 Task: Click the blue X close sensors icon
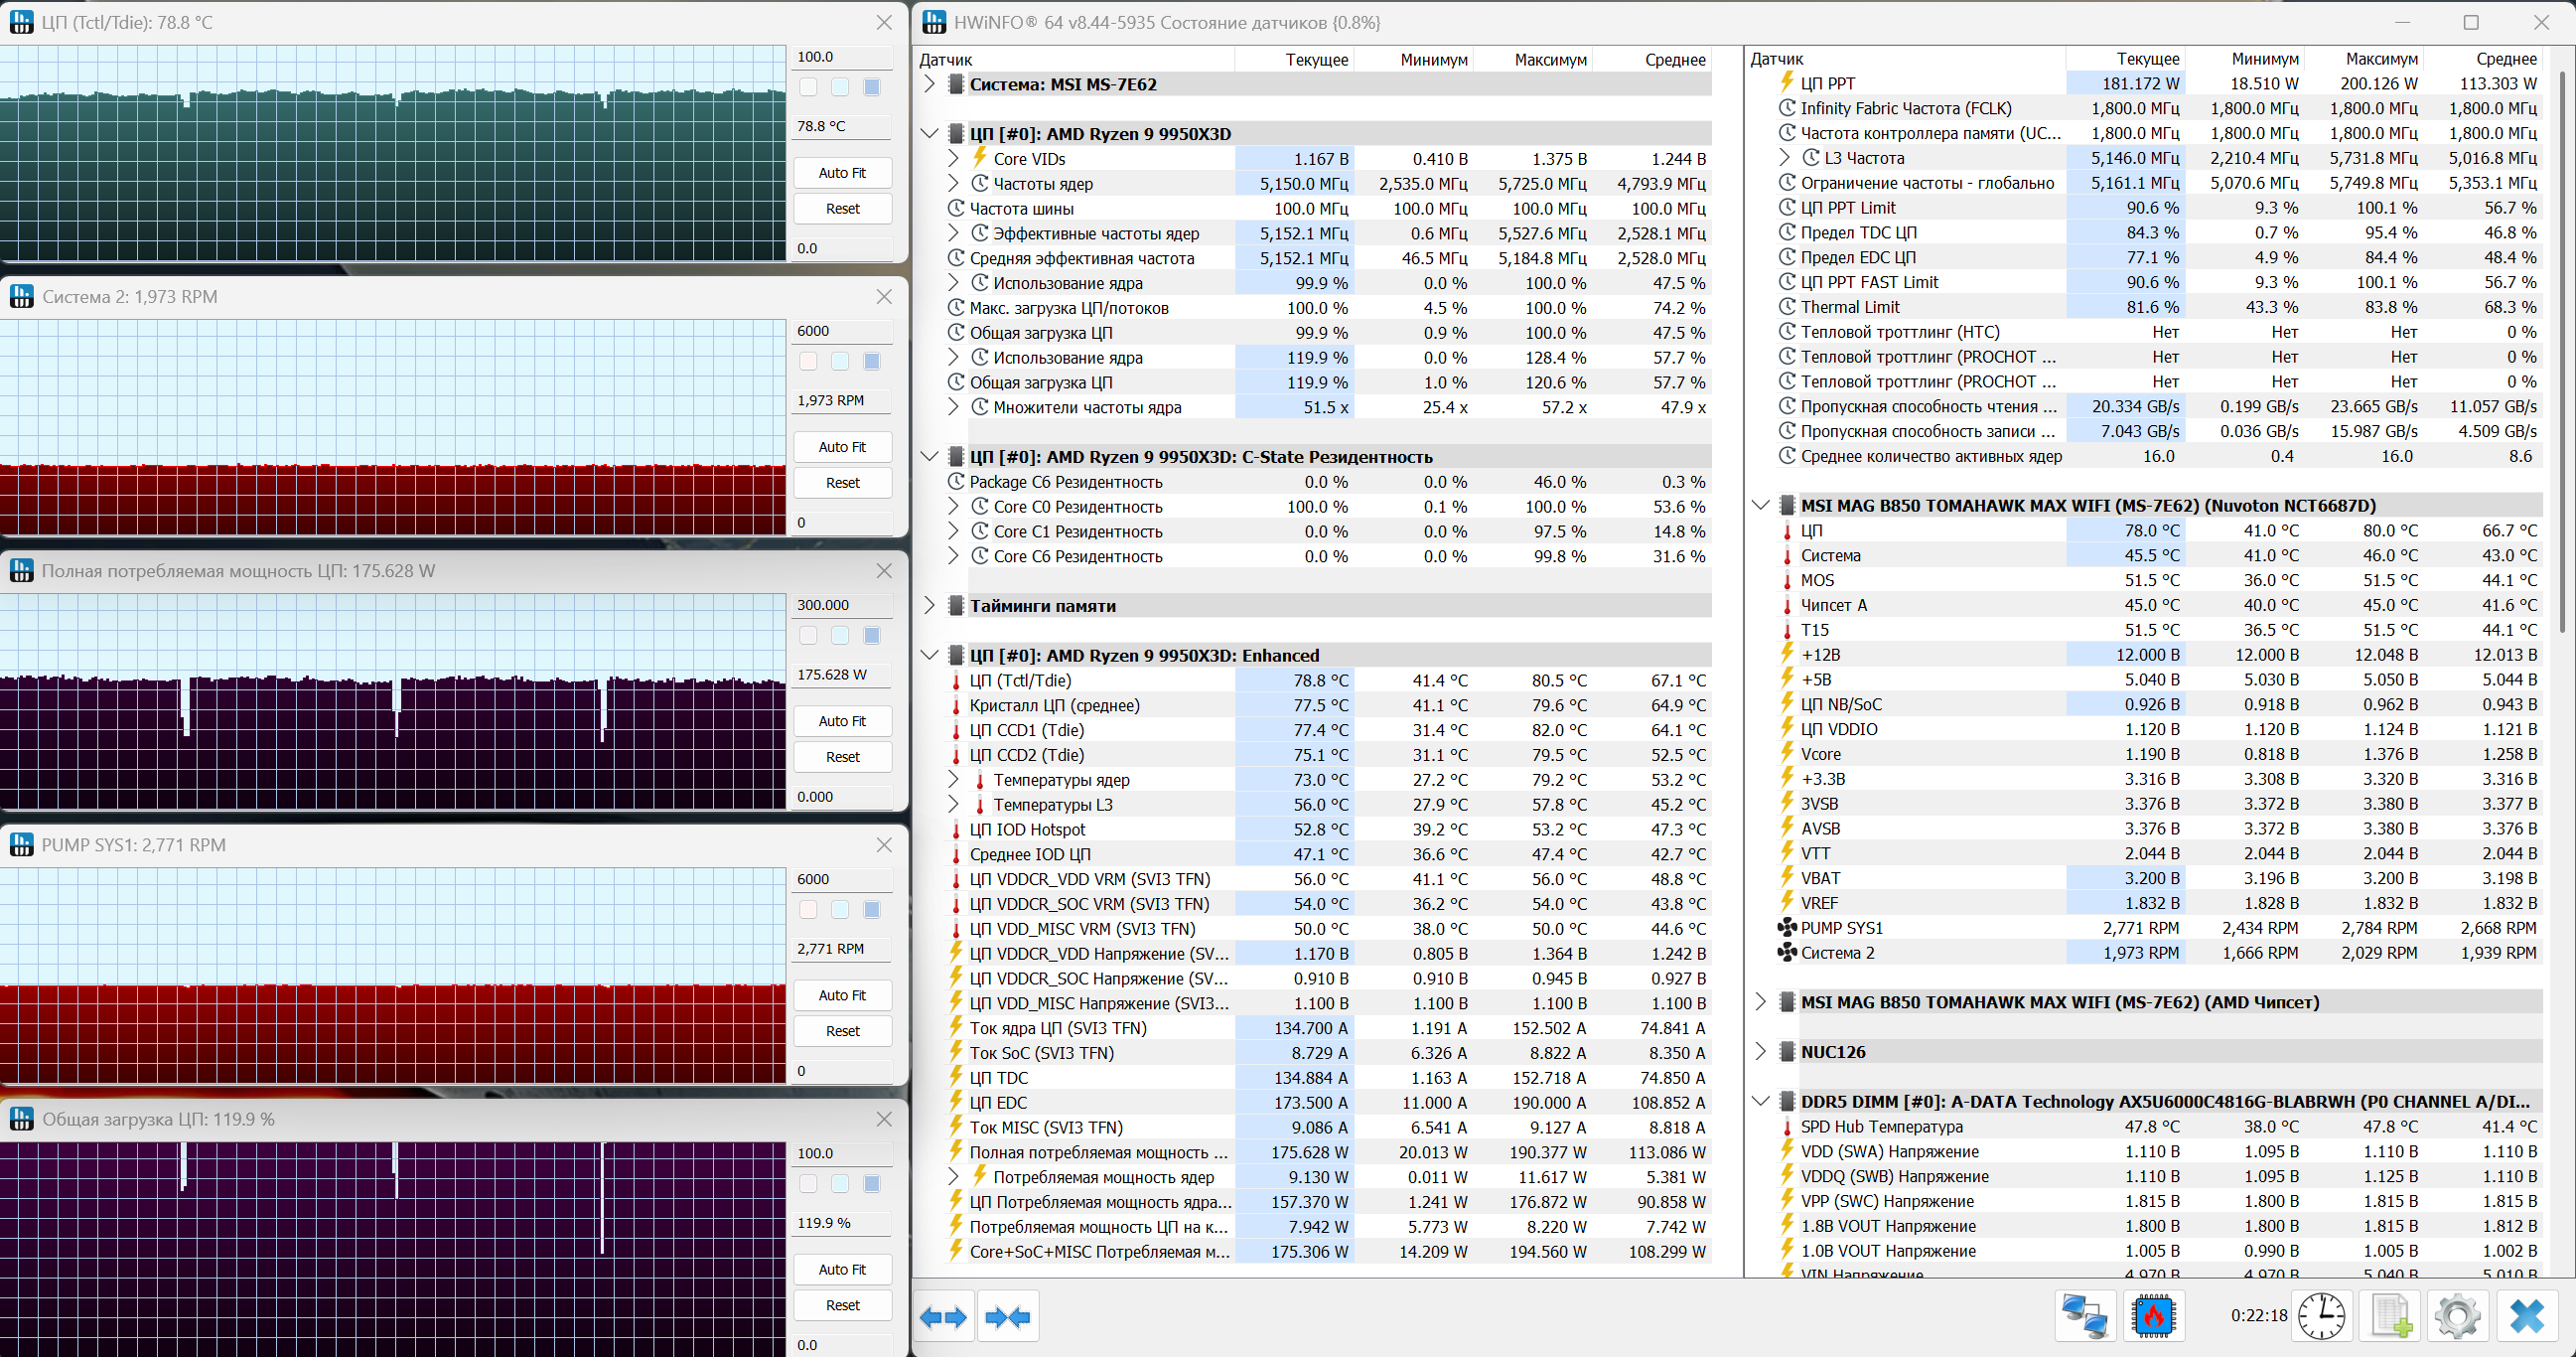point(2527,1316)
